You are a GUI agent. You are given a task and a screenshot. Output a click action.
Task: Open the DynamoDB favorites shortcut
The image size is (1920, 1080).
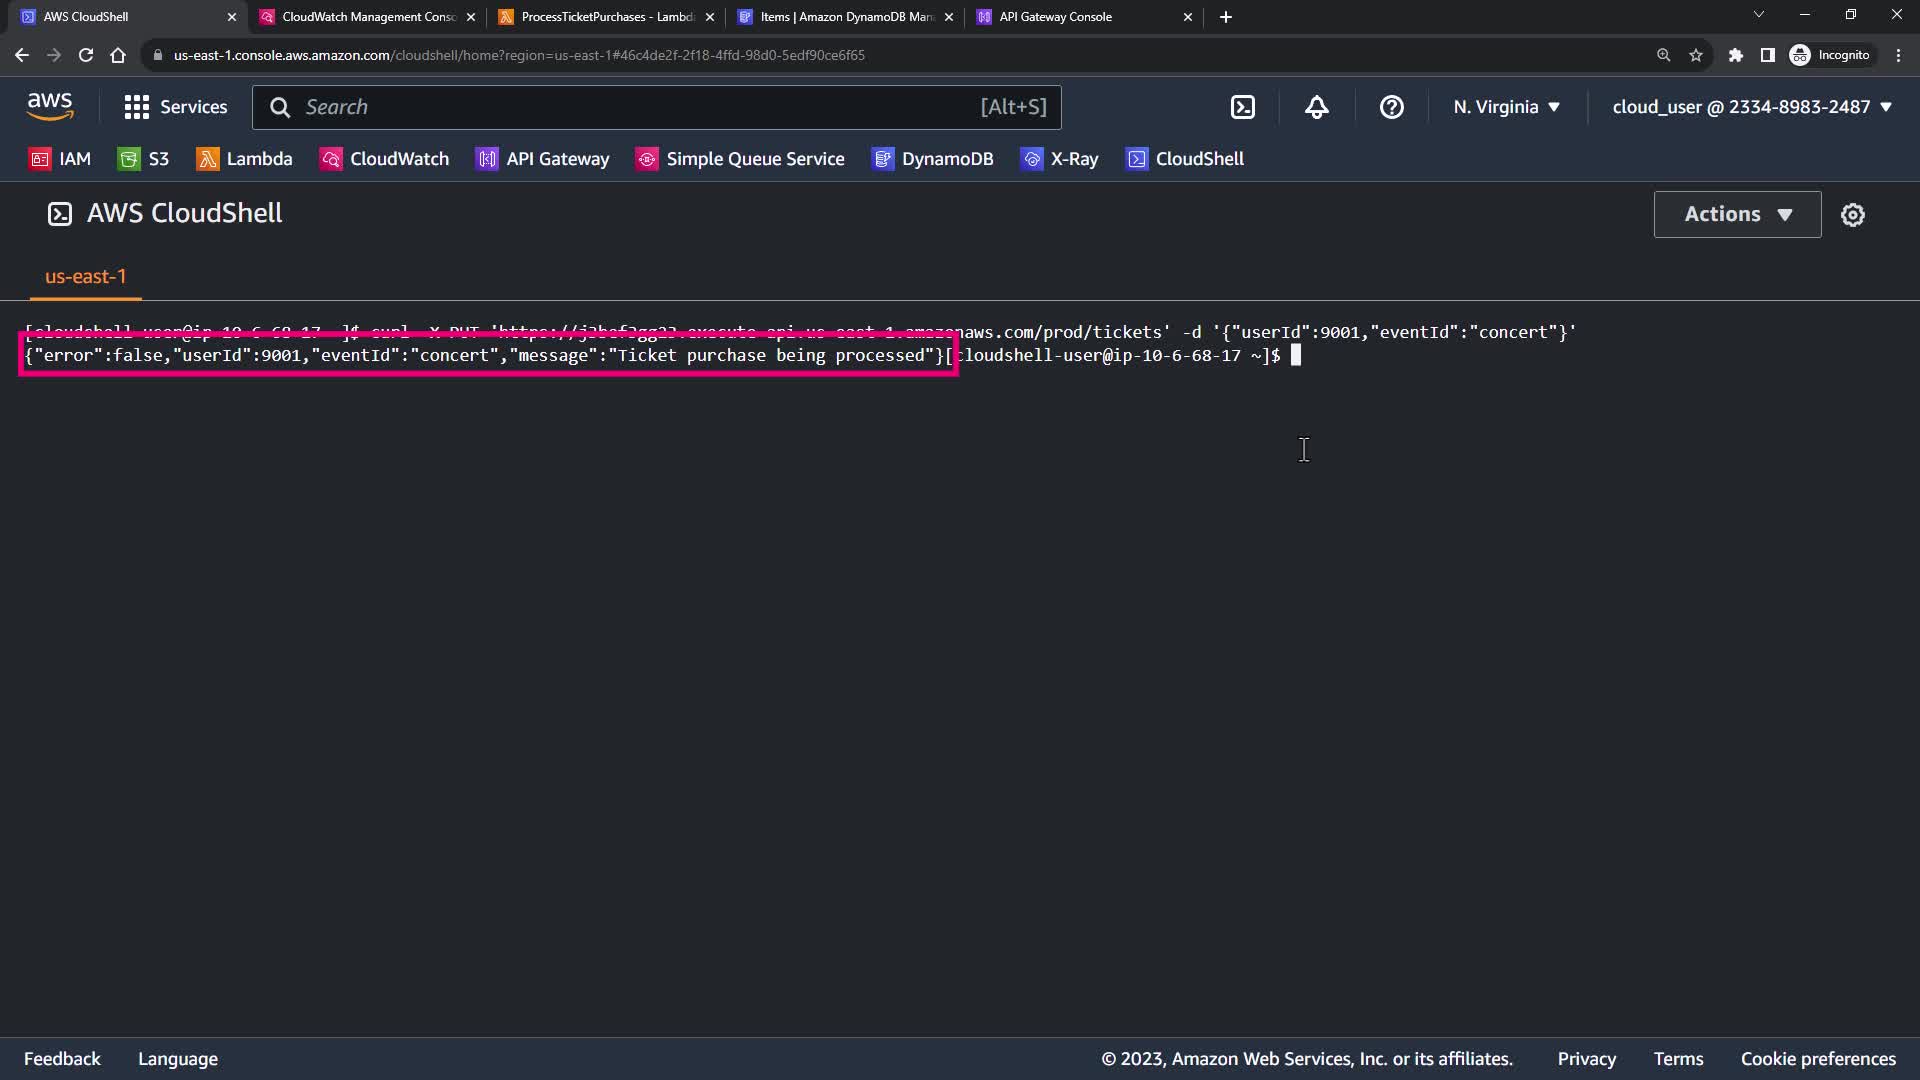coord(932,159)
